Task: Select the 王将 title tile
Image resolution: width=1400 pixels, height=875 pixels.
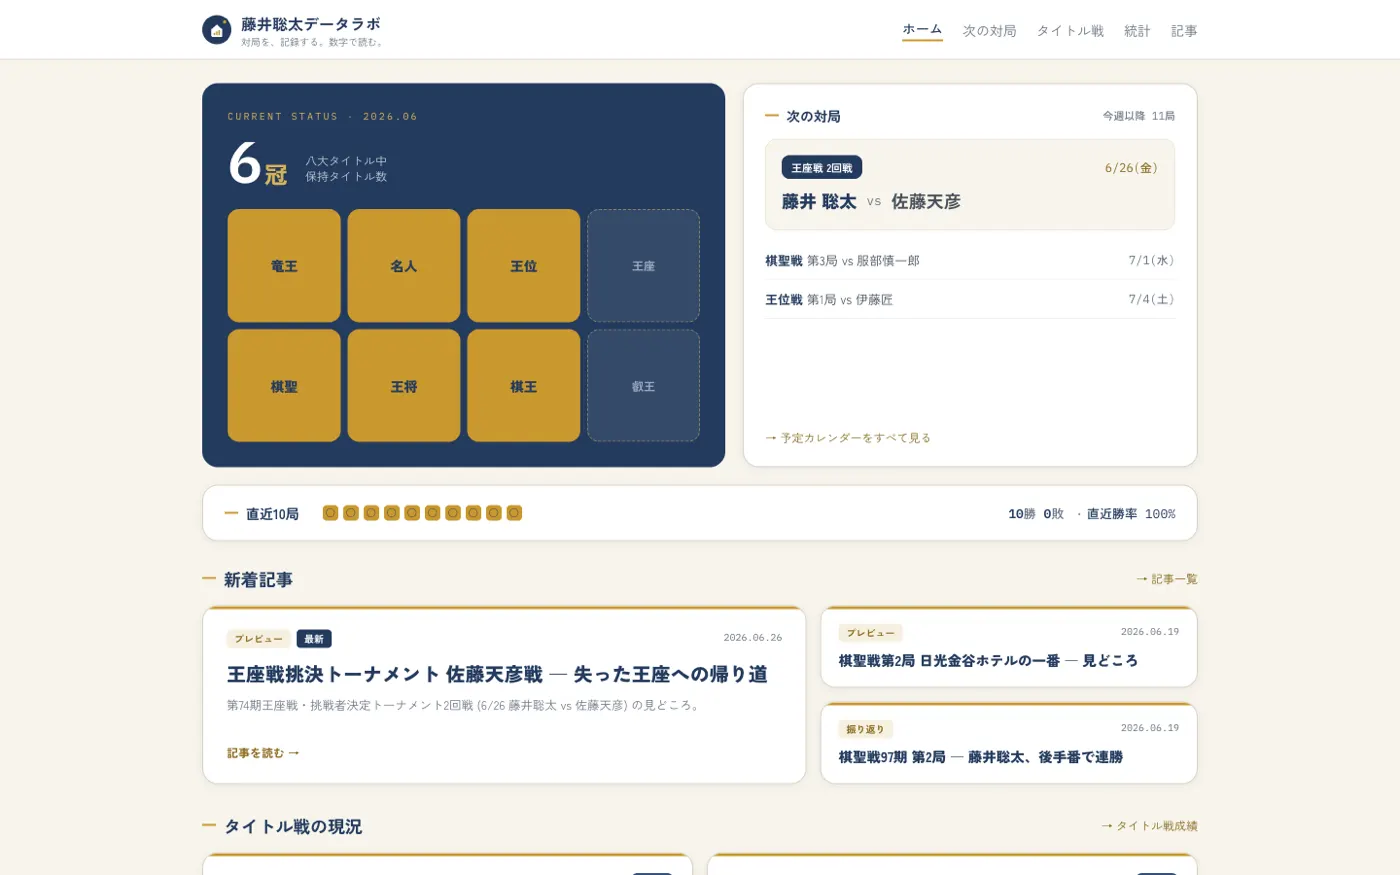Action: click(404, 386)
